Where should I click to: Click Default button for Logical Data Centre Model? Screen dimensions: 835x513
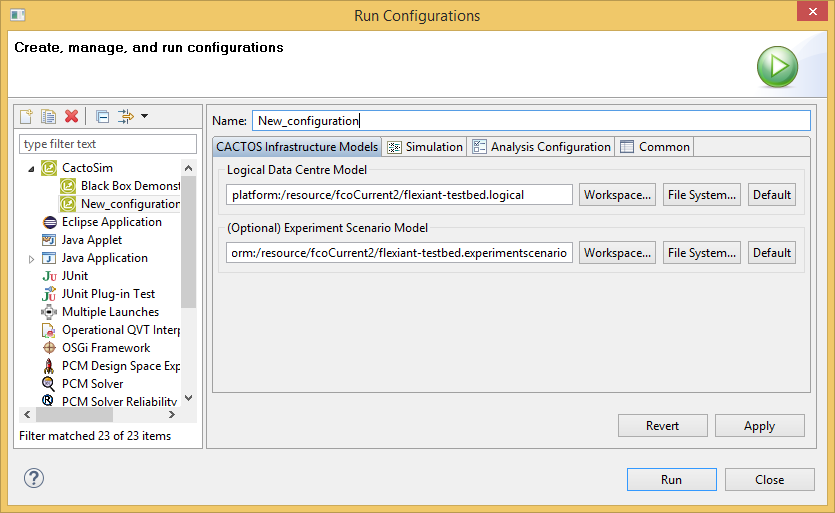pos(772,195)
